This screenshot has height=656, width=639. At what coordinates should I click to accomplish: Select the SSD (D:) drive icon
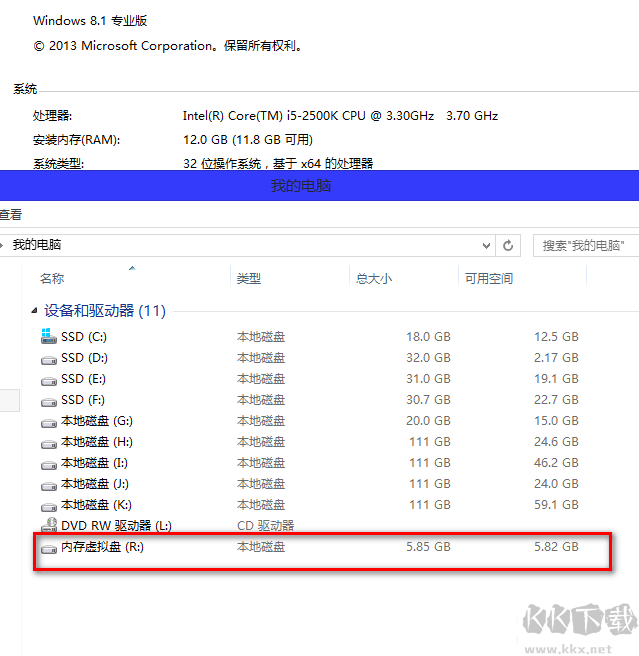48,358
